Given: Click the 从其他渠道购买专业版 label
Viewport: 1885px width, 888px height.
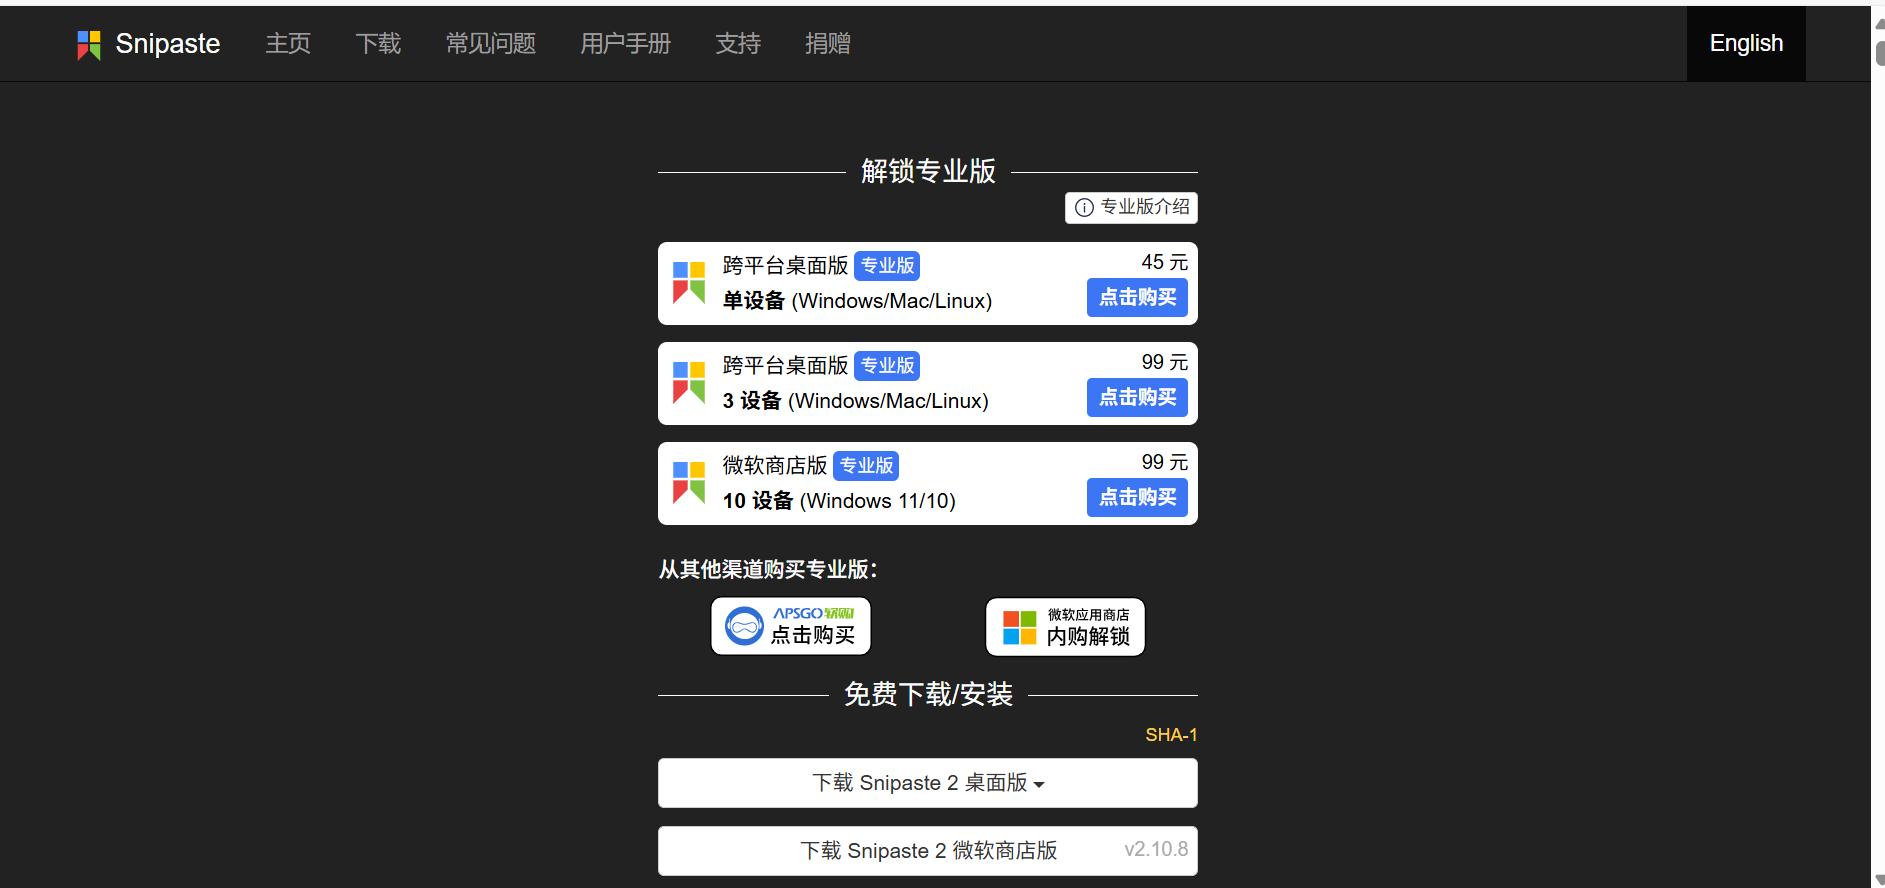Looking at the screenshot, I should pos(768,570).
